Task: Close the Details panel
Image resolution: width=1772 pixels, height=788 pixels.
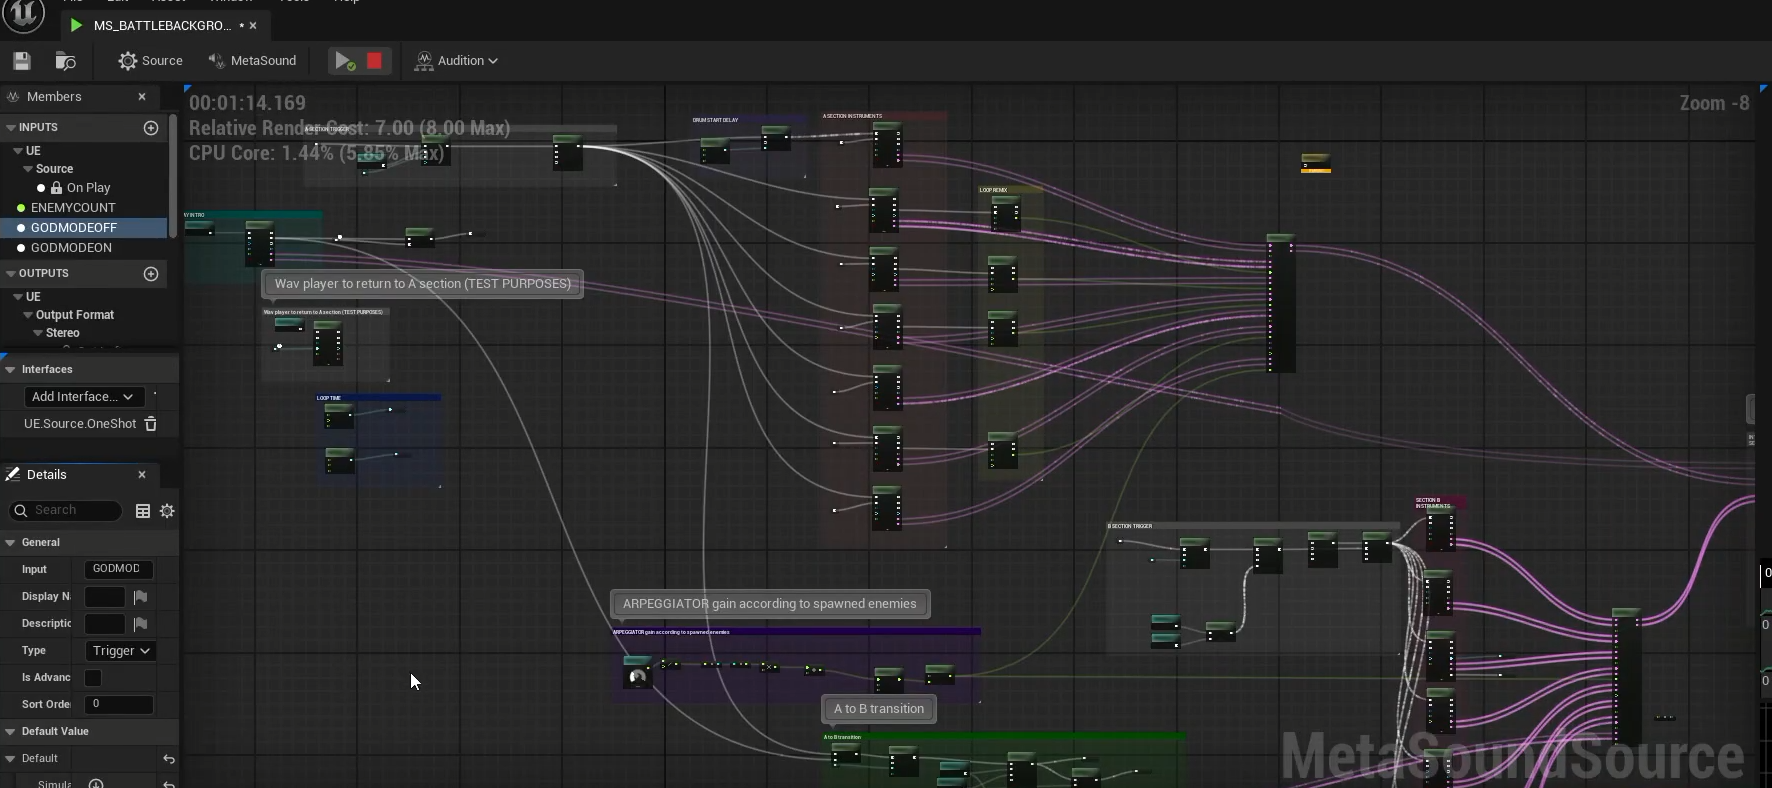Action: tap(142, 475)
